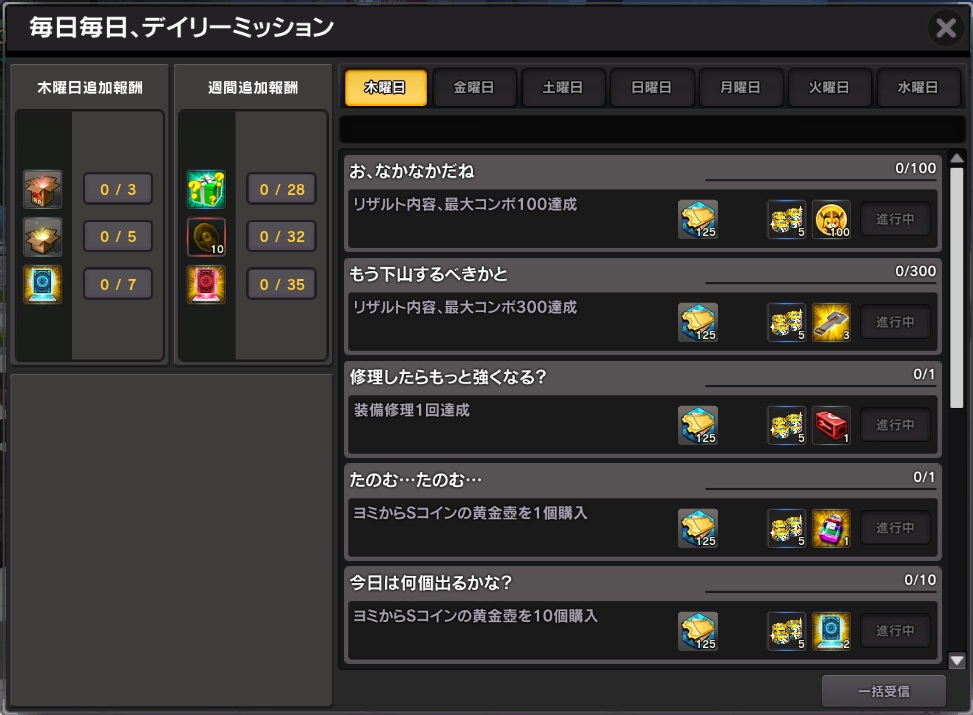This screenshot has height=715, width=973.
Task: Click 進行中 button for 最大コンボ100達成
Action: [x=895, y=219]
